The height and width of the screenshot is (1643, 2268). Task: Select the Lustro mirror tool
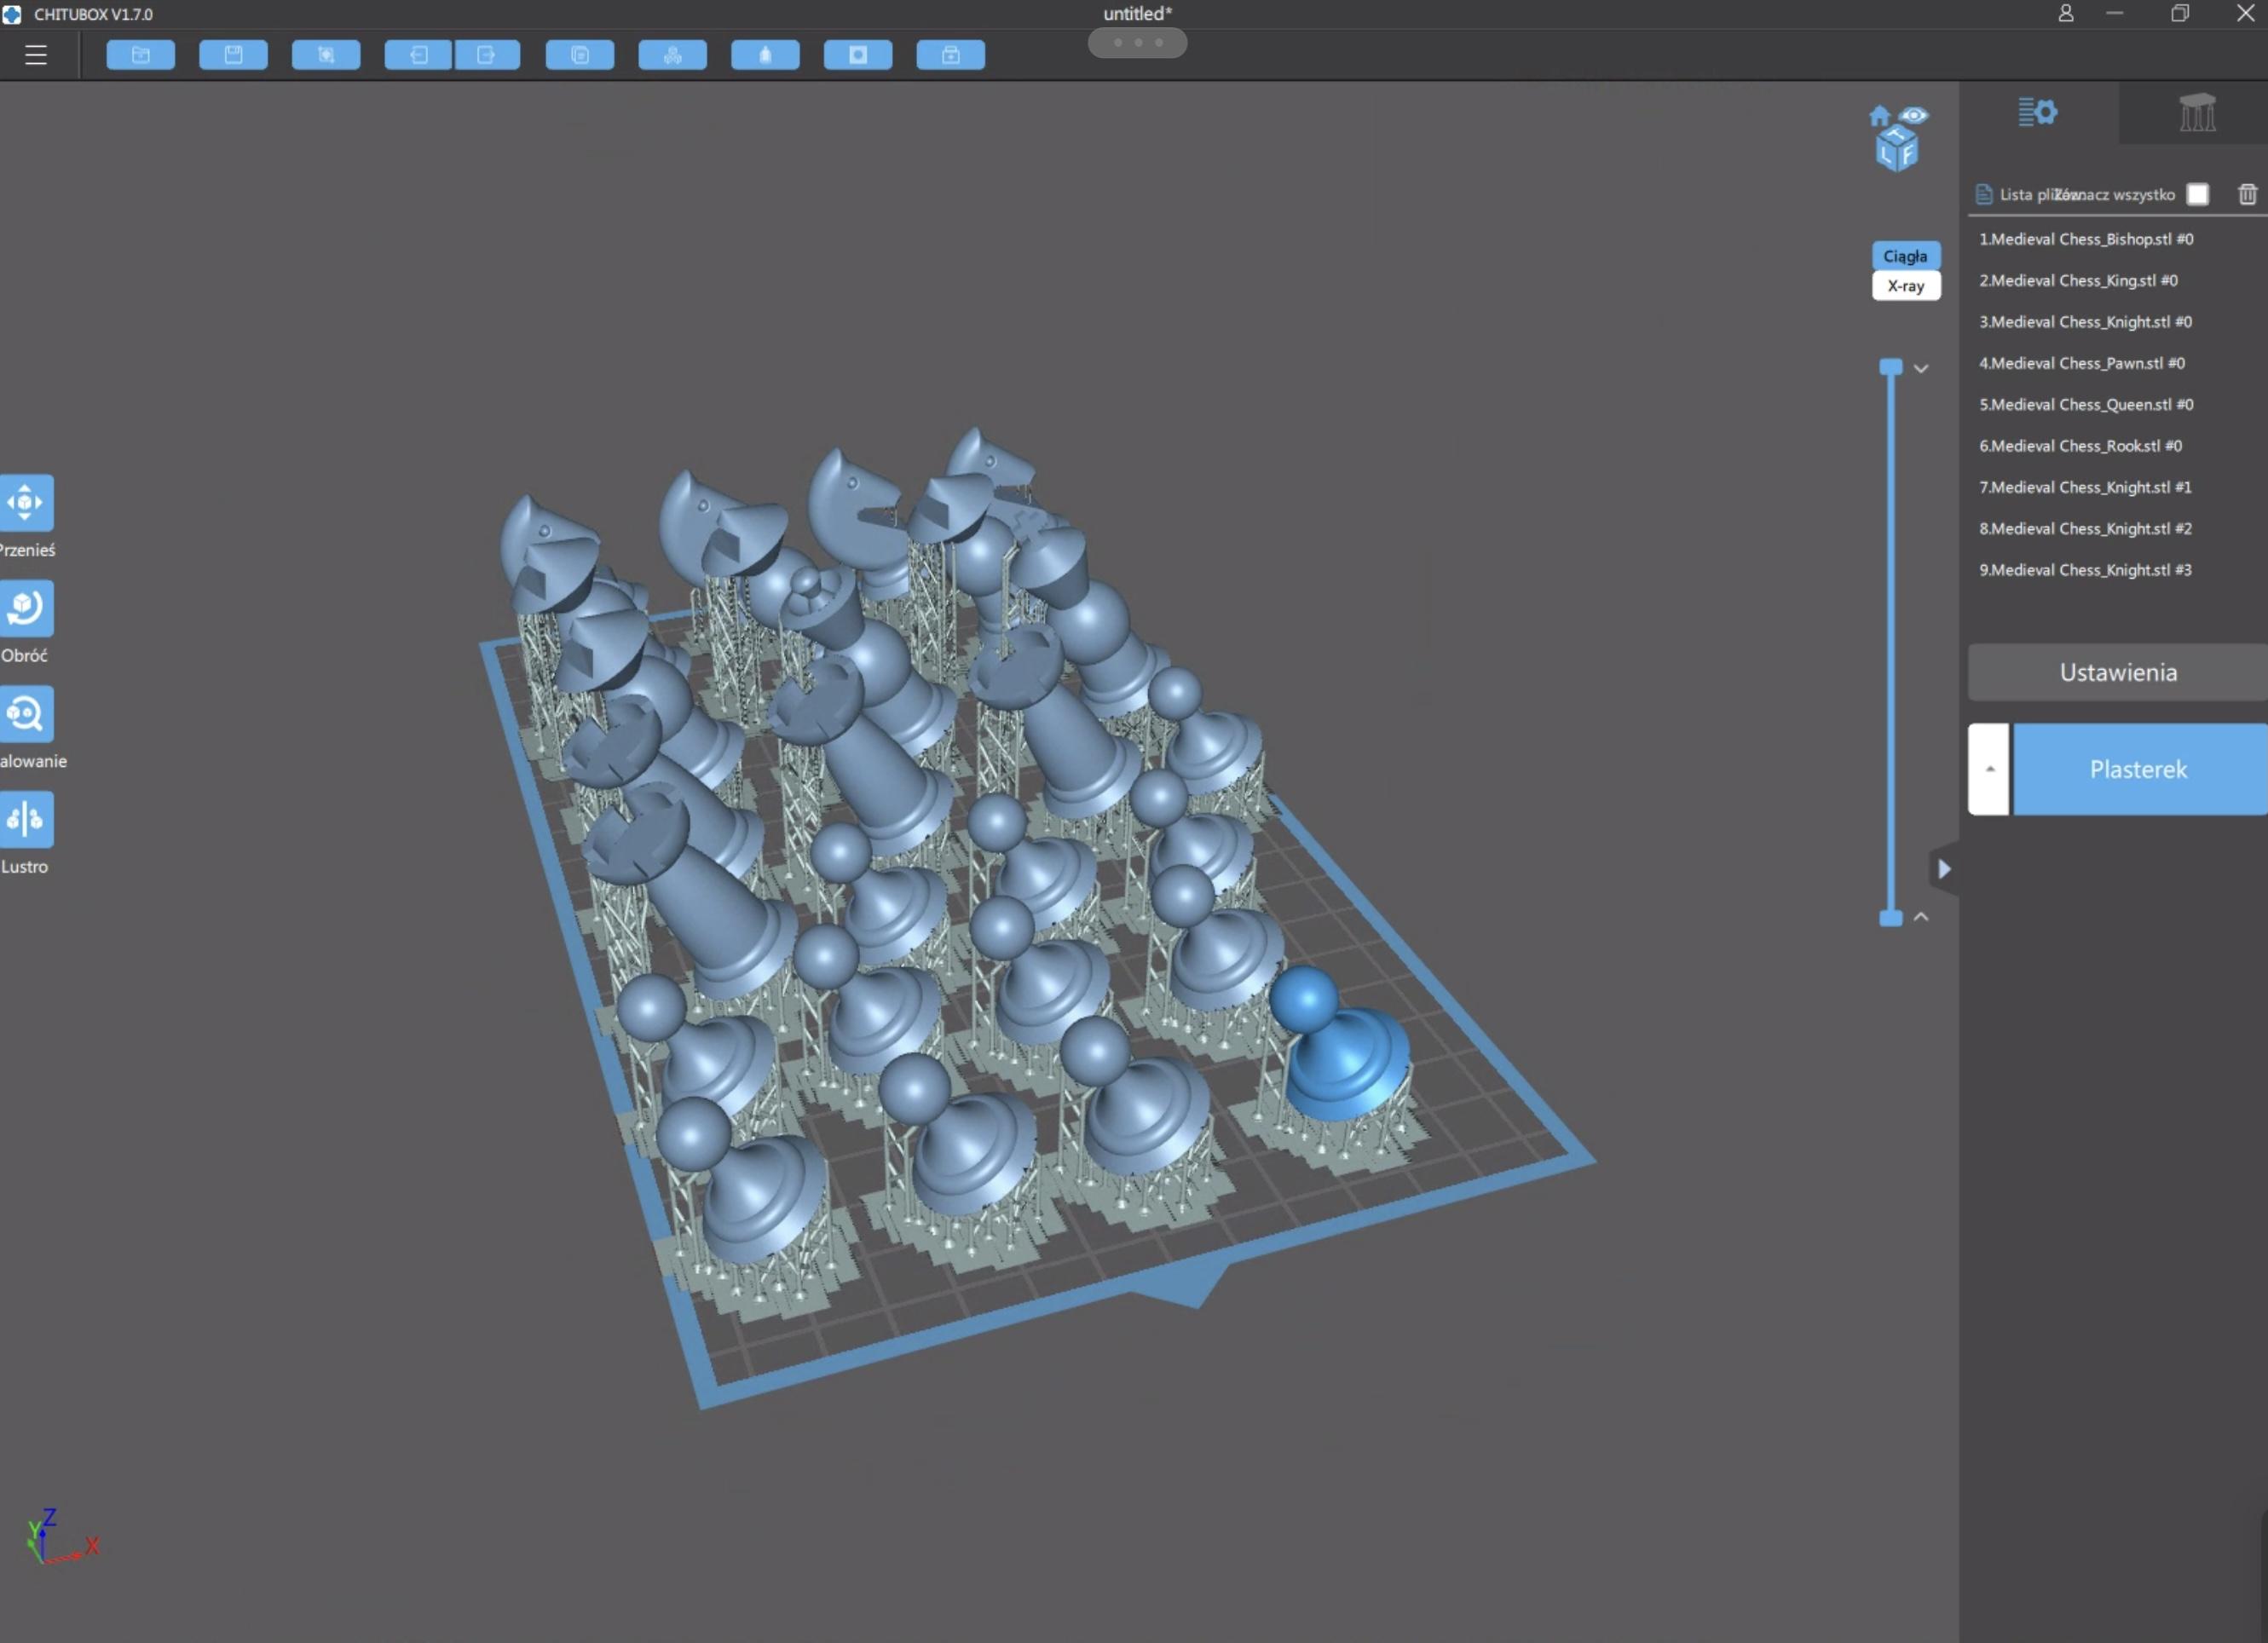point(26,819)
